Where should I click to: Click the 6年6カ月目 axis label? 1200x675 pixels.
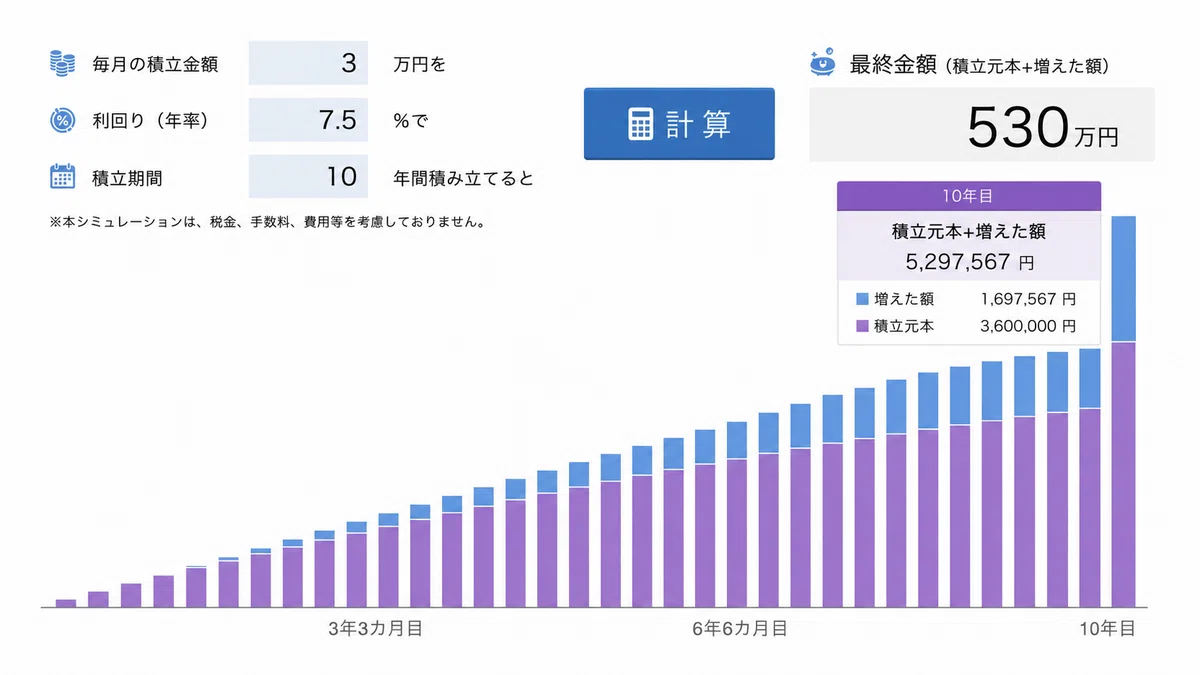pos(739,629)
